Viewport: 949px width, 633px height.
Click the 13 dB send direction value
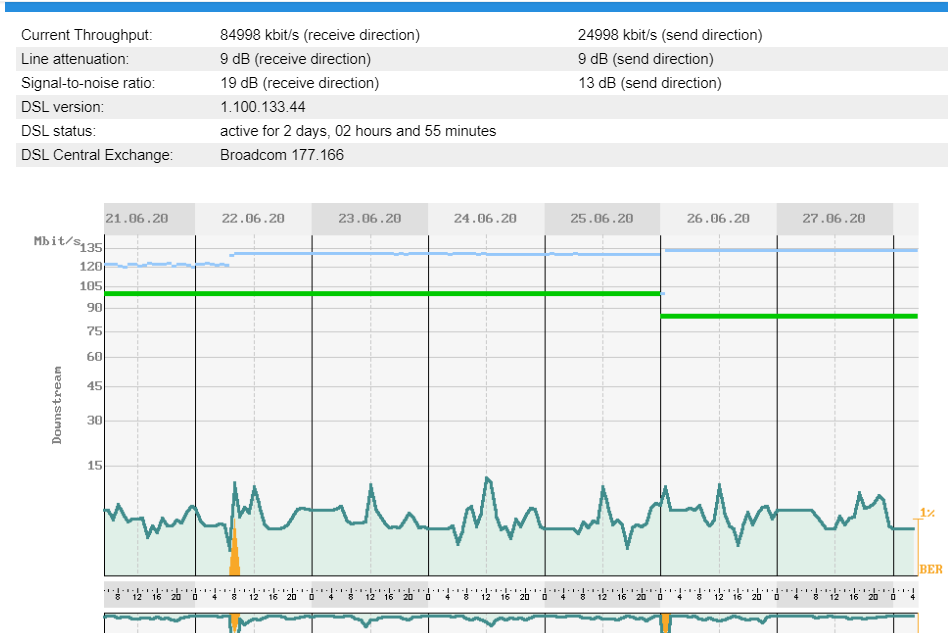point(649,83)
